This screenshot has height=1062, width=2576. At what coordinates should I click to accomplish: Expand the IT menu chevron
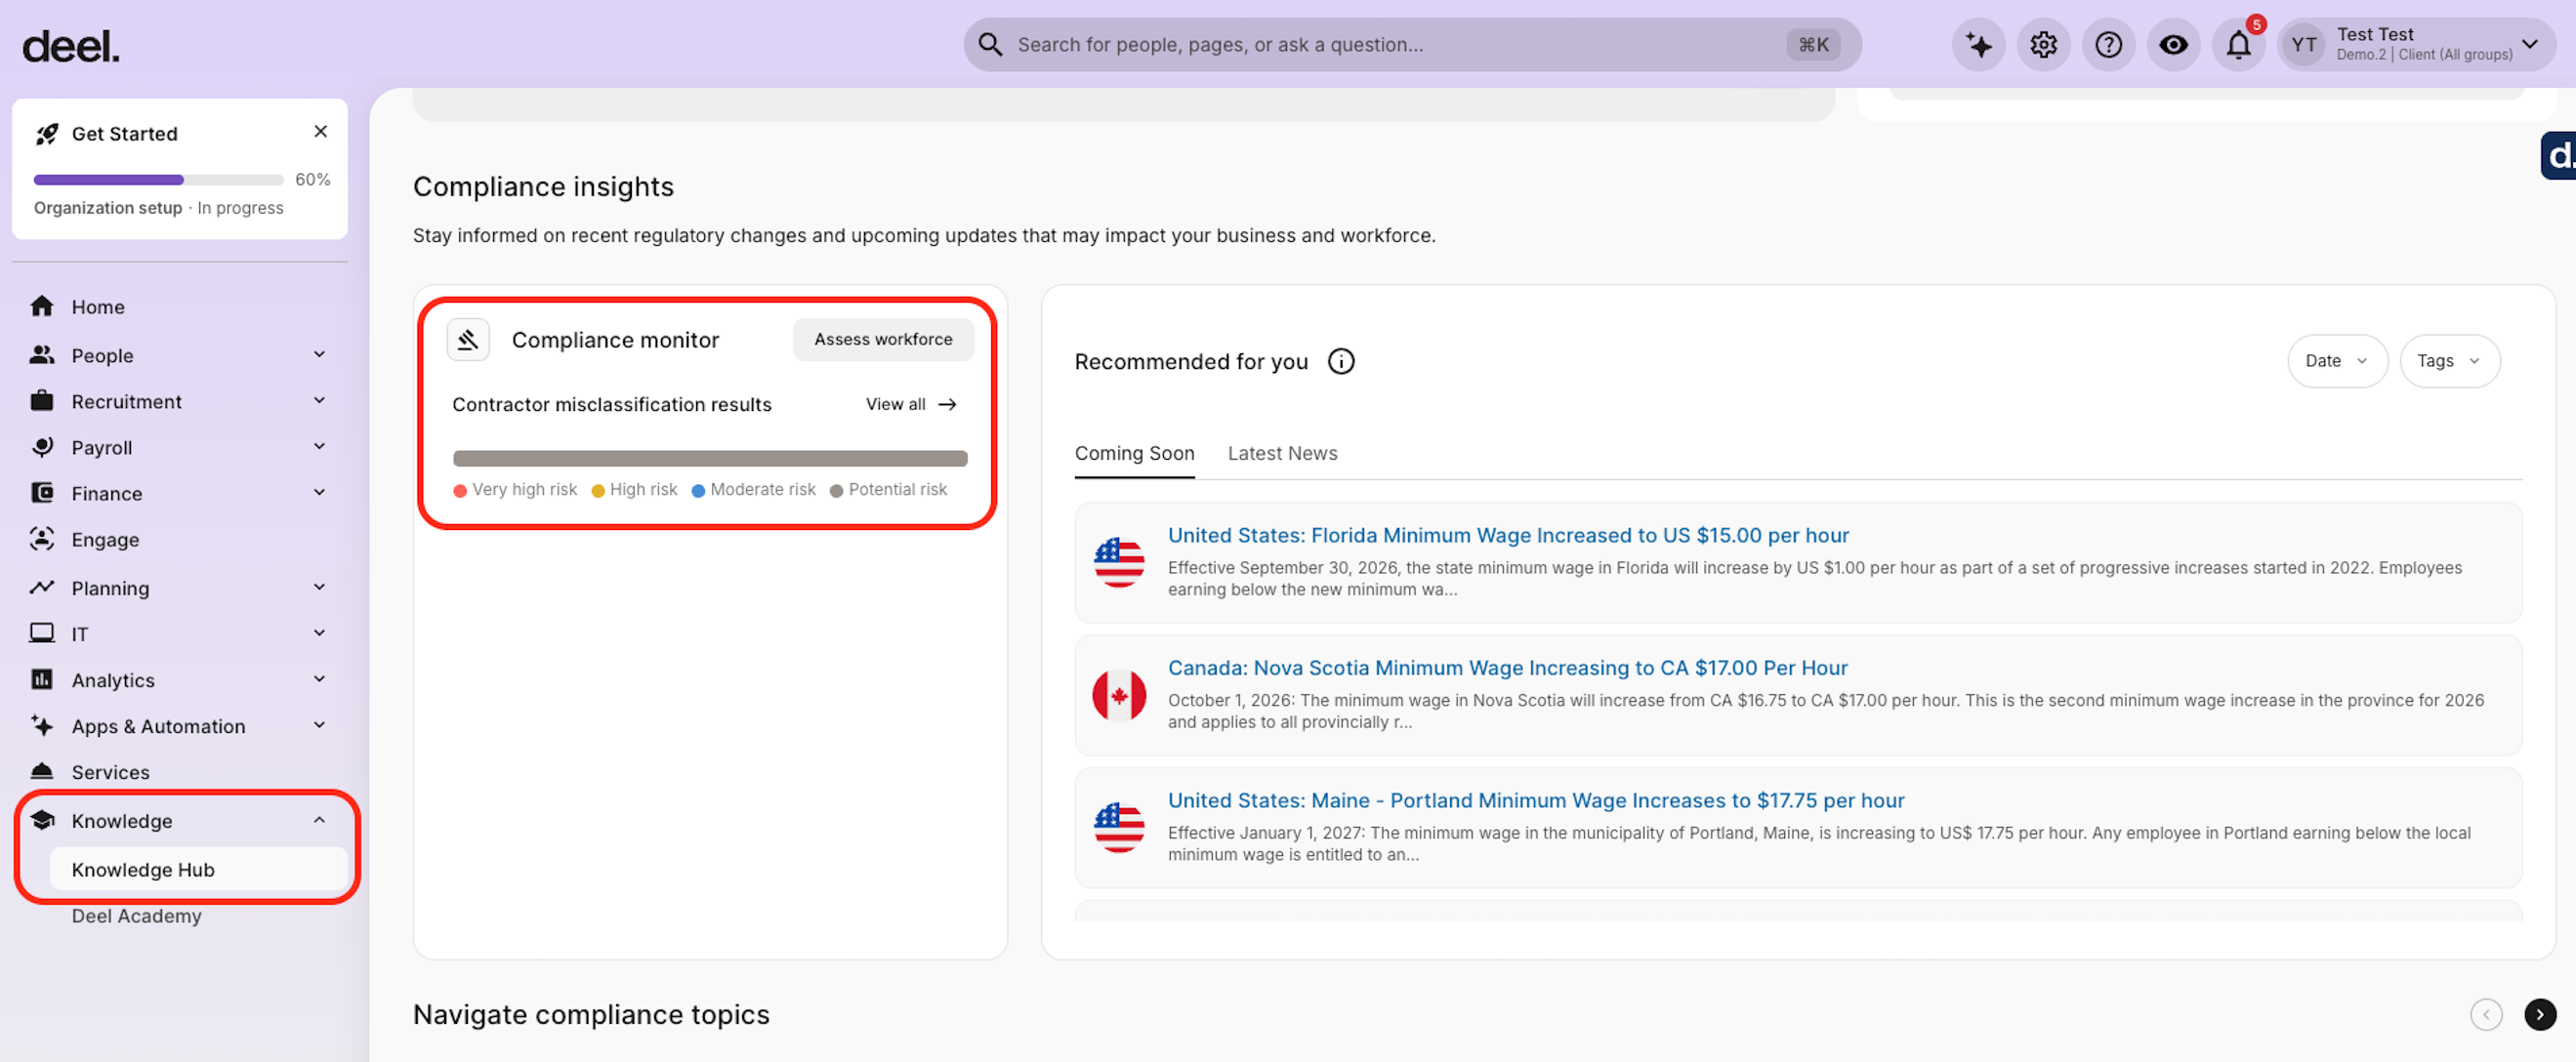click(319, 633)
